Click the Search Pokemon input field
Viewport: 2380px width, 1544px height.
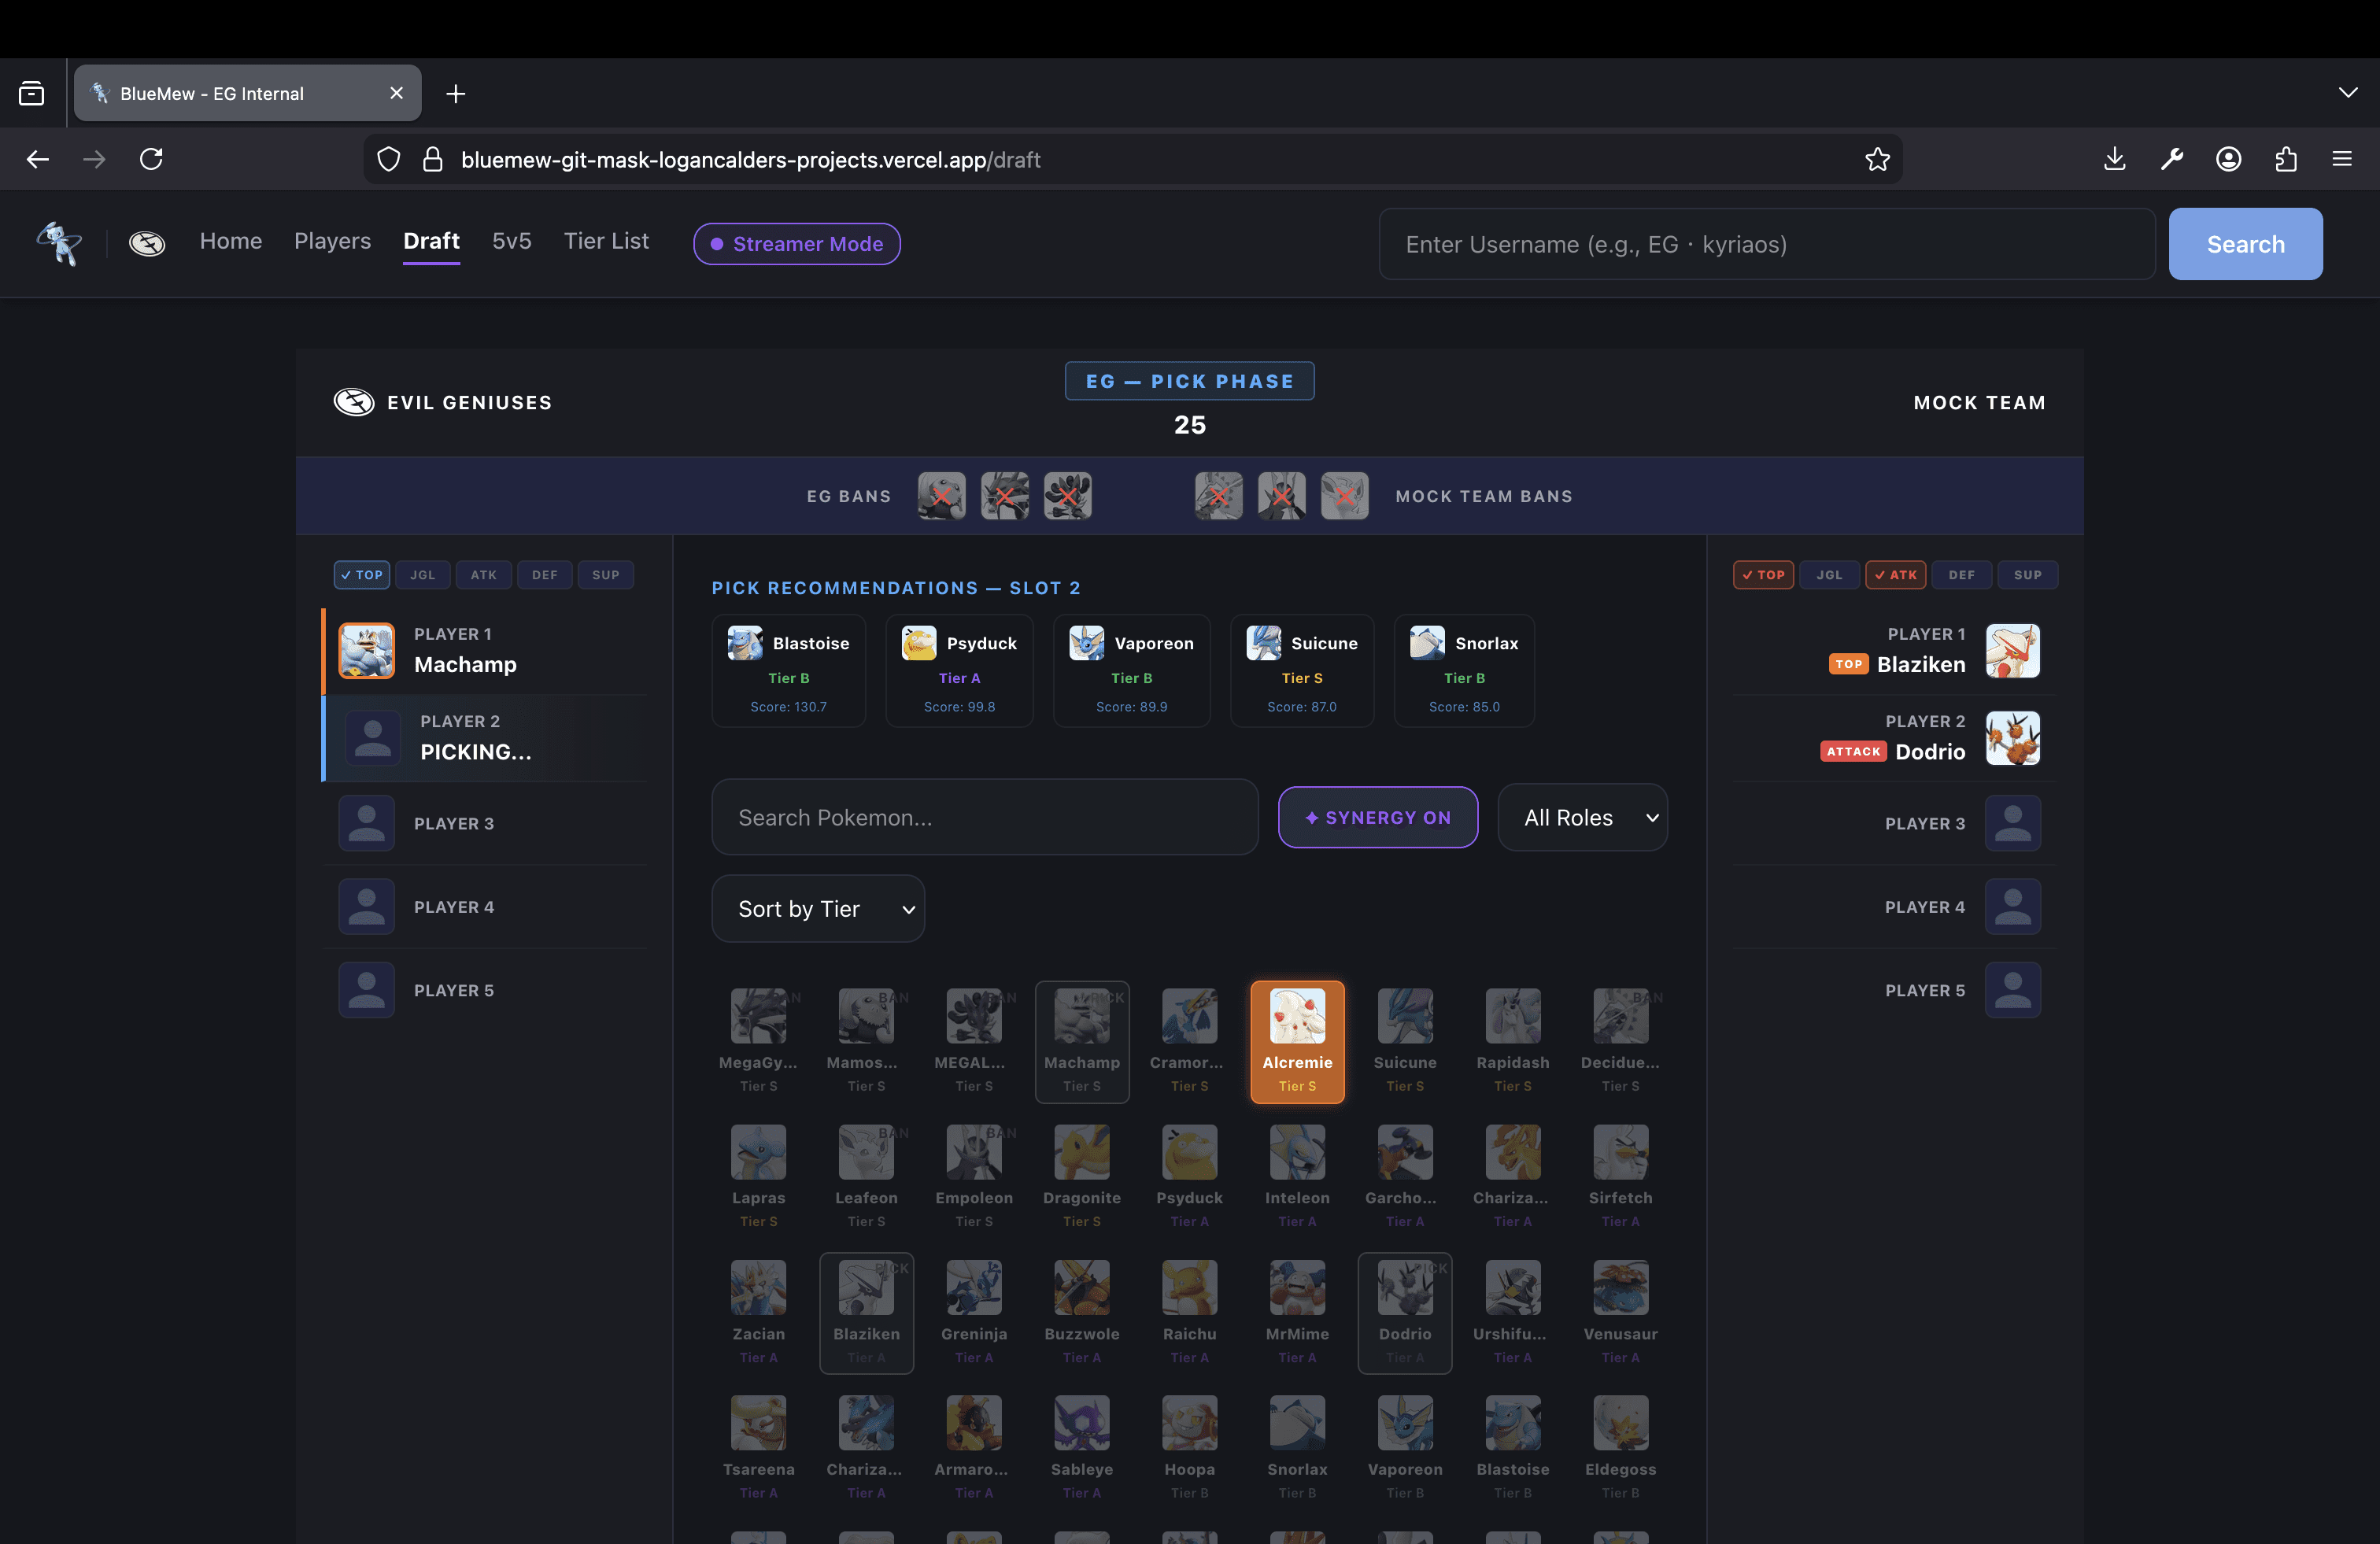click(984, 817)
